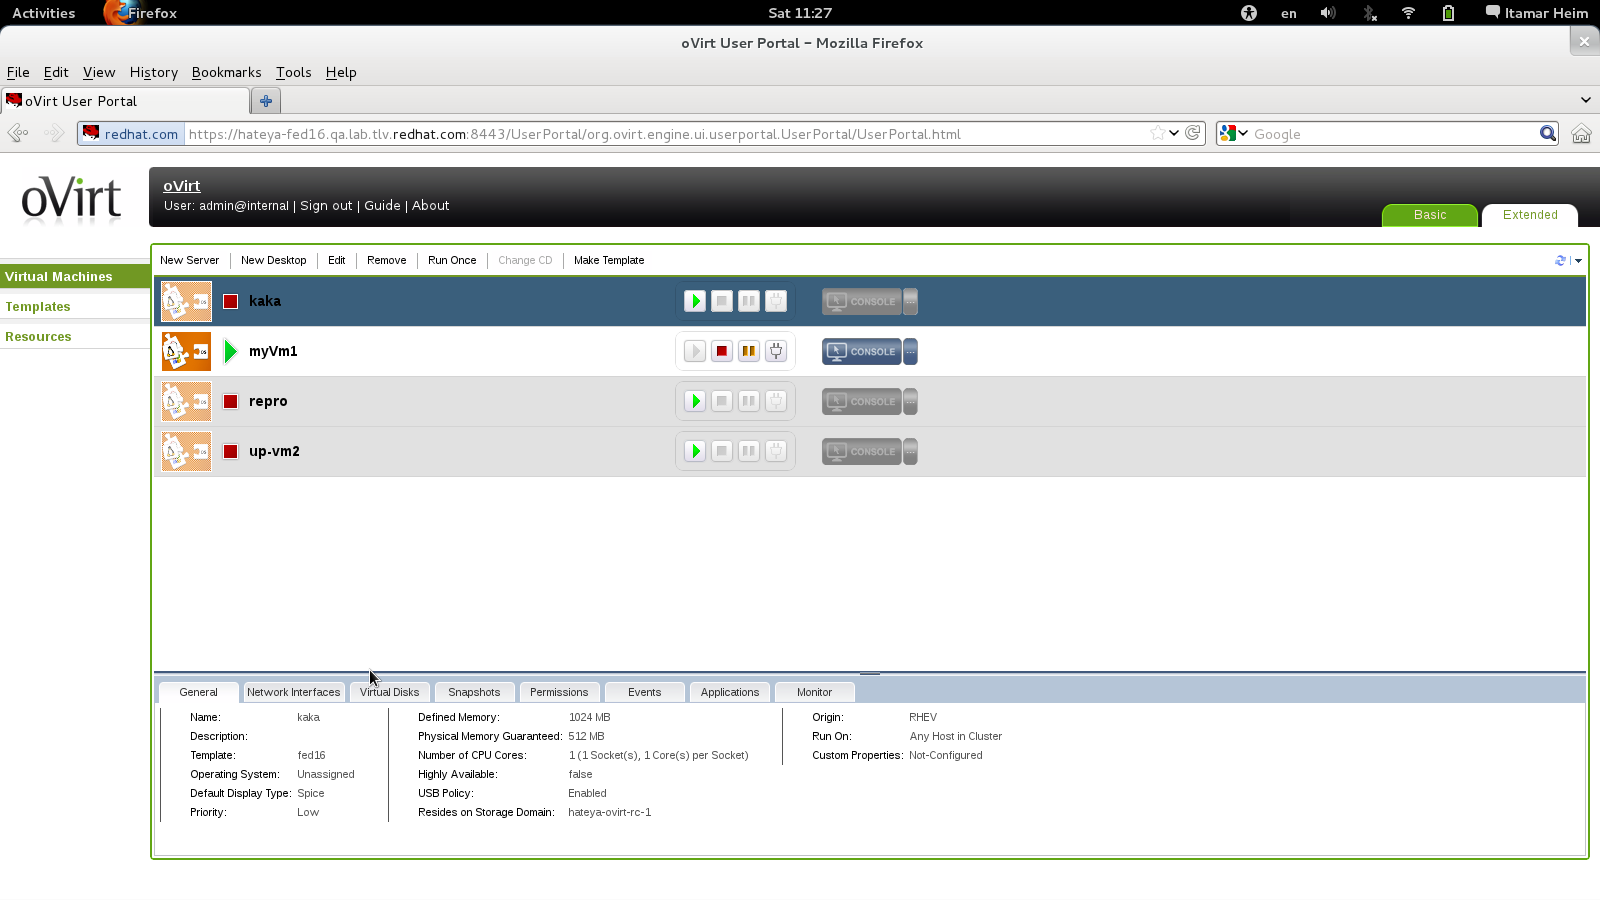This screenshot has width=1600, height=900.
Task: Click the green running status icon for myVm1
Action: (x=231, y=351)
